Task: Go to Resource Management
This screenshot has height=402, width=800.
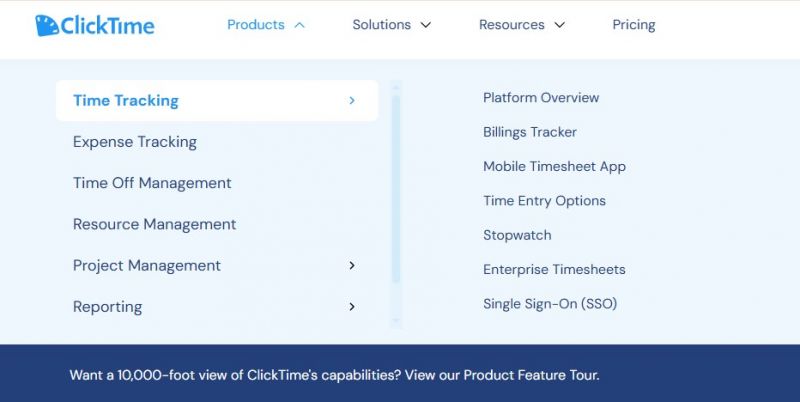Action: 155,224
